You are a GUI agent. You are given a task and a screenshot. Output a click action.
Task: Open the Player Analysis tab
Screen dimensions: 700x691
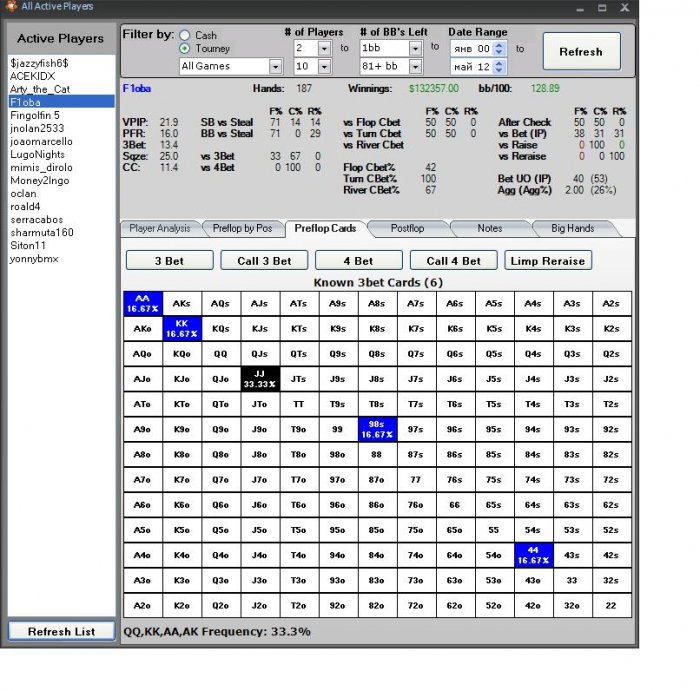click(160, 229)
